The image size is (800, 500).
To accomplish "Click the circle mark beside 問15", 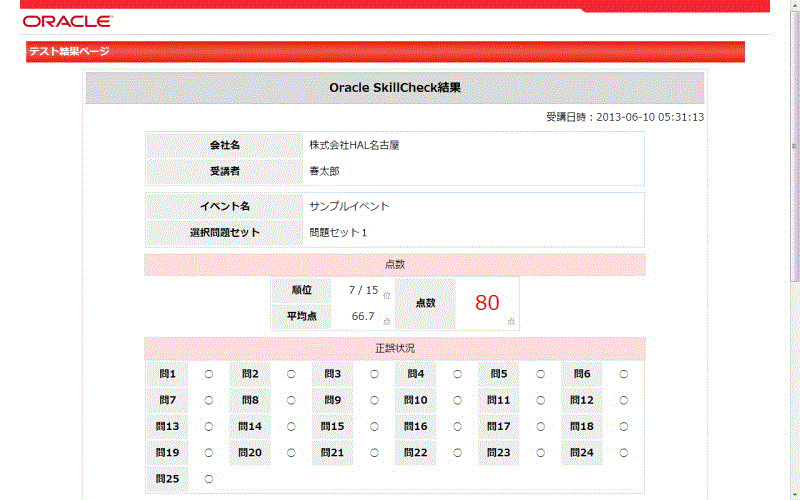I will click(374, 427).
